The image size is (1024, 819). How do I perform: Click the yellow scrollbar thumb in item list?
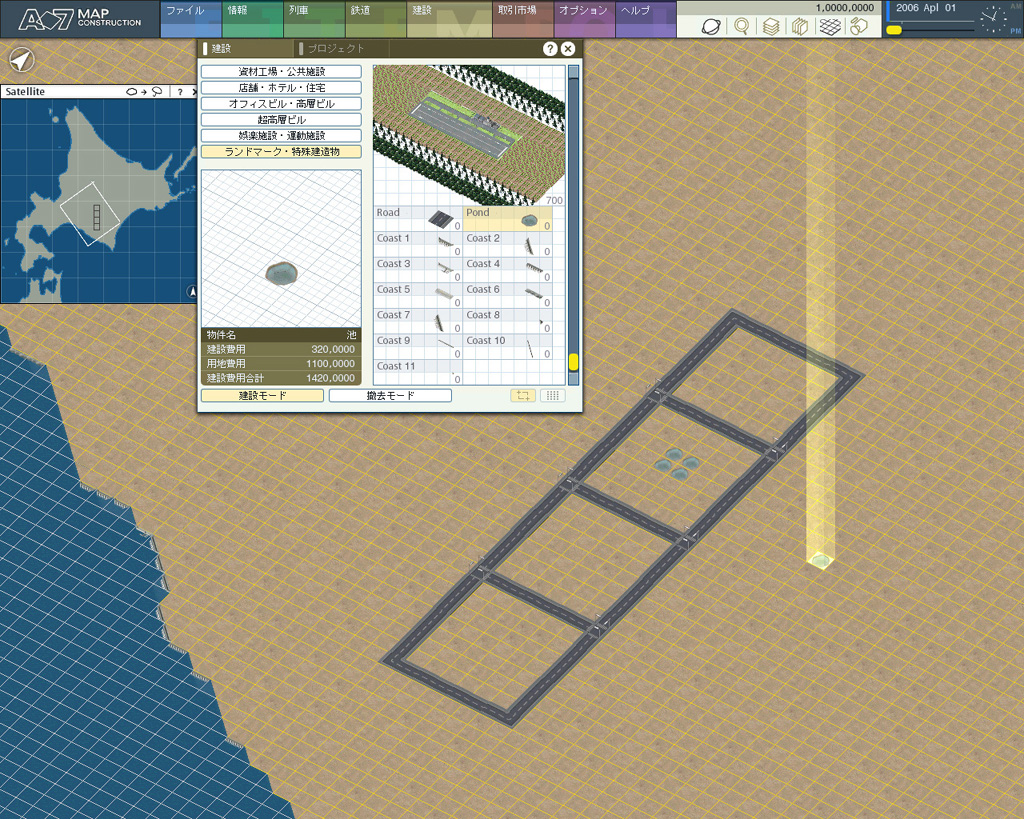click(573, 361)
